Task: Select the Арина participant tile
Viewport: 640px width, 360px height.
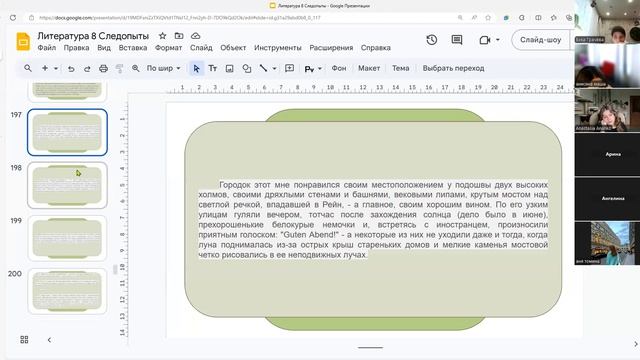Action: [607, 154]
